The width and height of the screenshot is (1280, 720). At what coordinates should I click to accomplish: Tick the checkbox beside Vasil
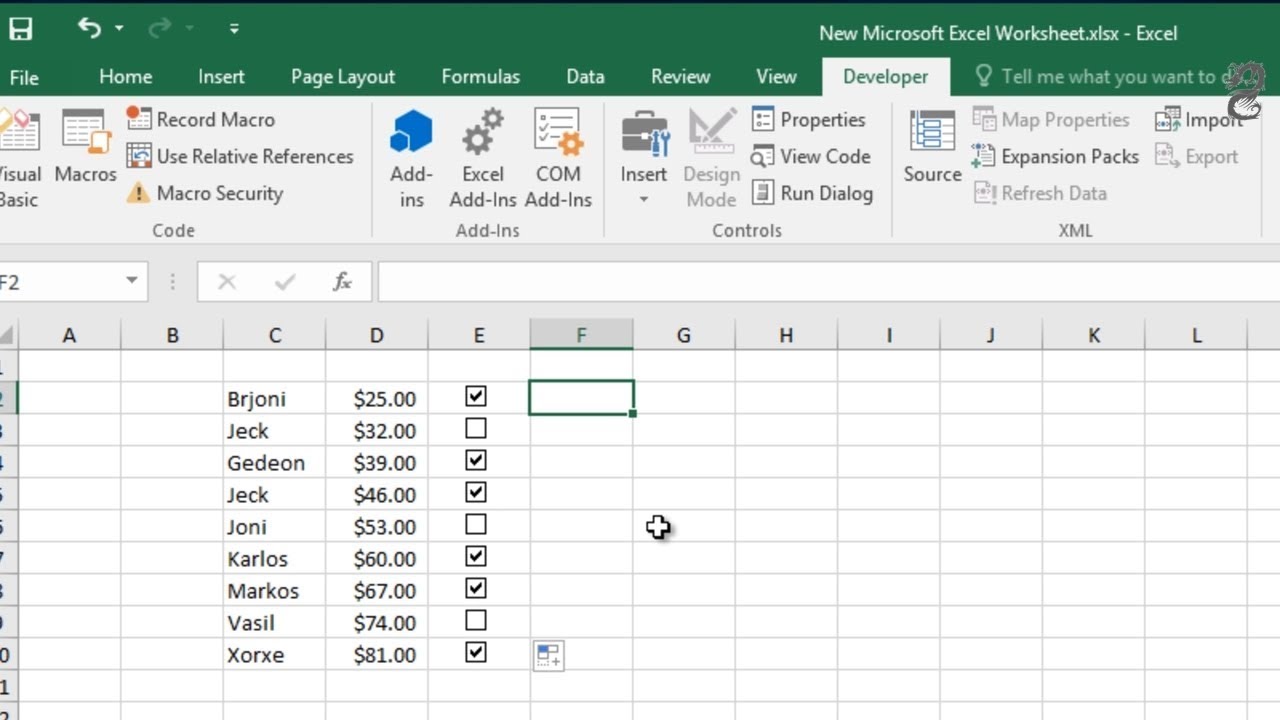coord(476,620)
